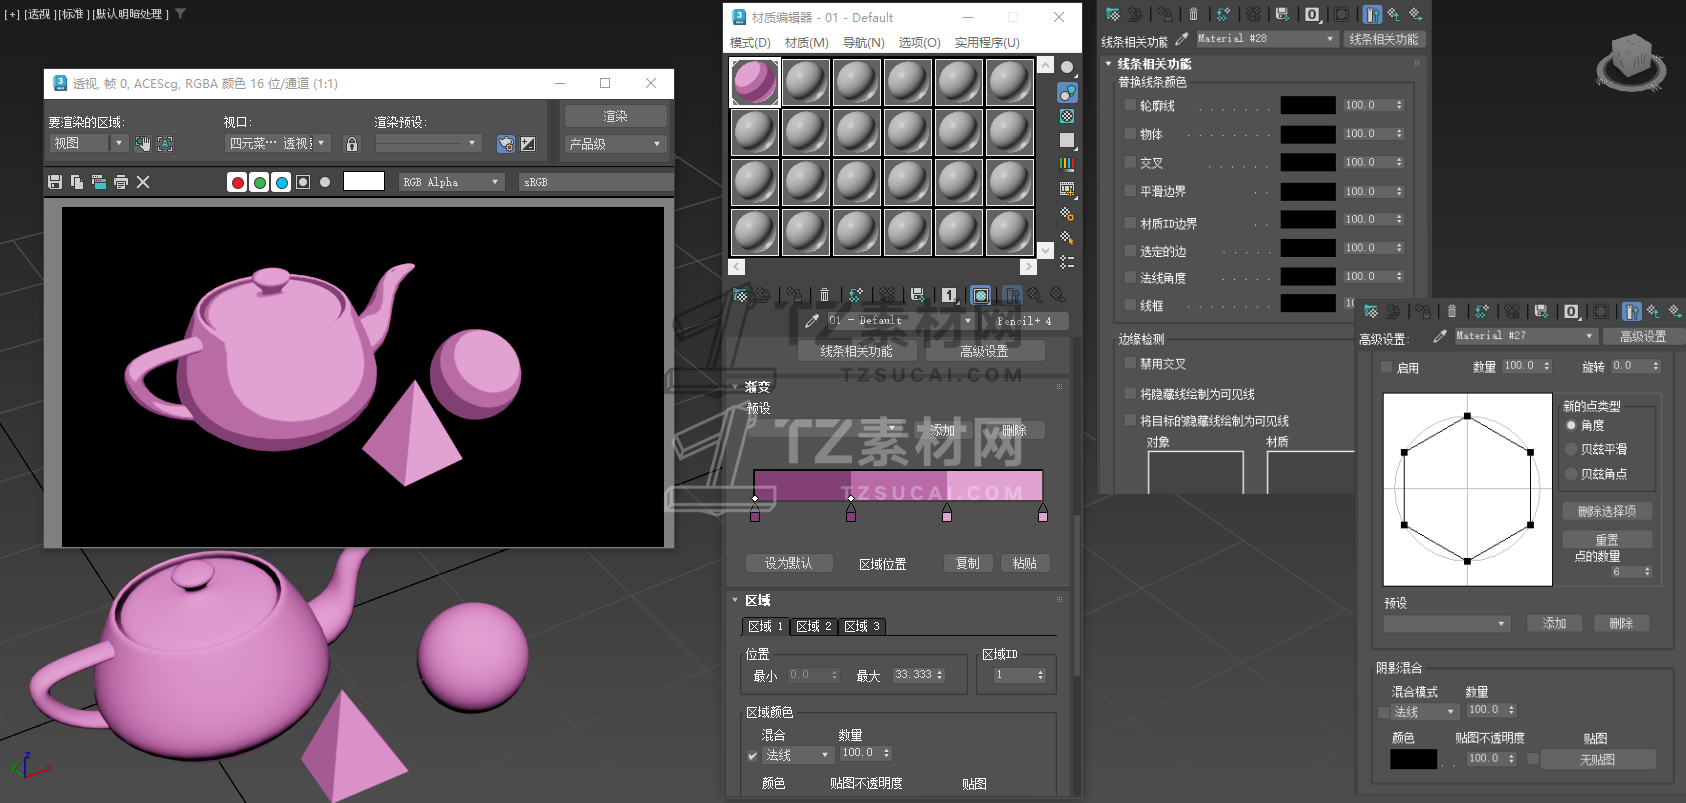Viewport: 1686px width, 803px height.
Task: Click the video color check icon
Action: click(x=1067, y=164)
